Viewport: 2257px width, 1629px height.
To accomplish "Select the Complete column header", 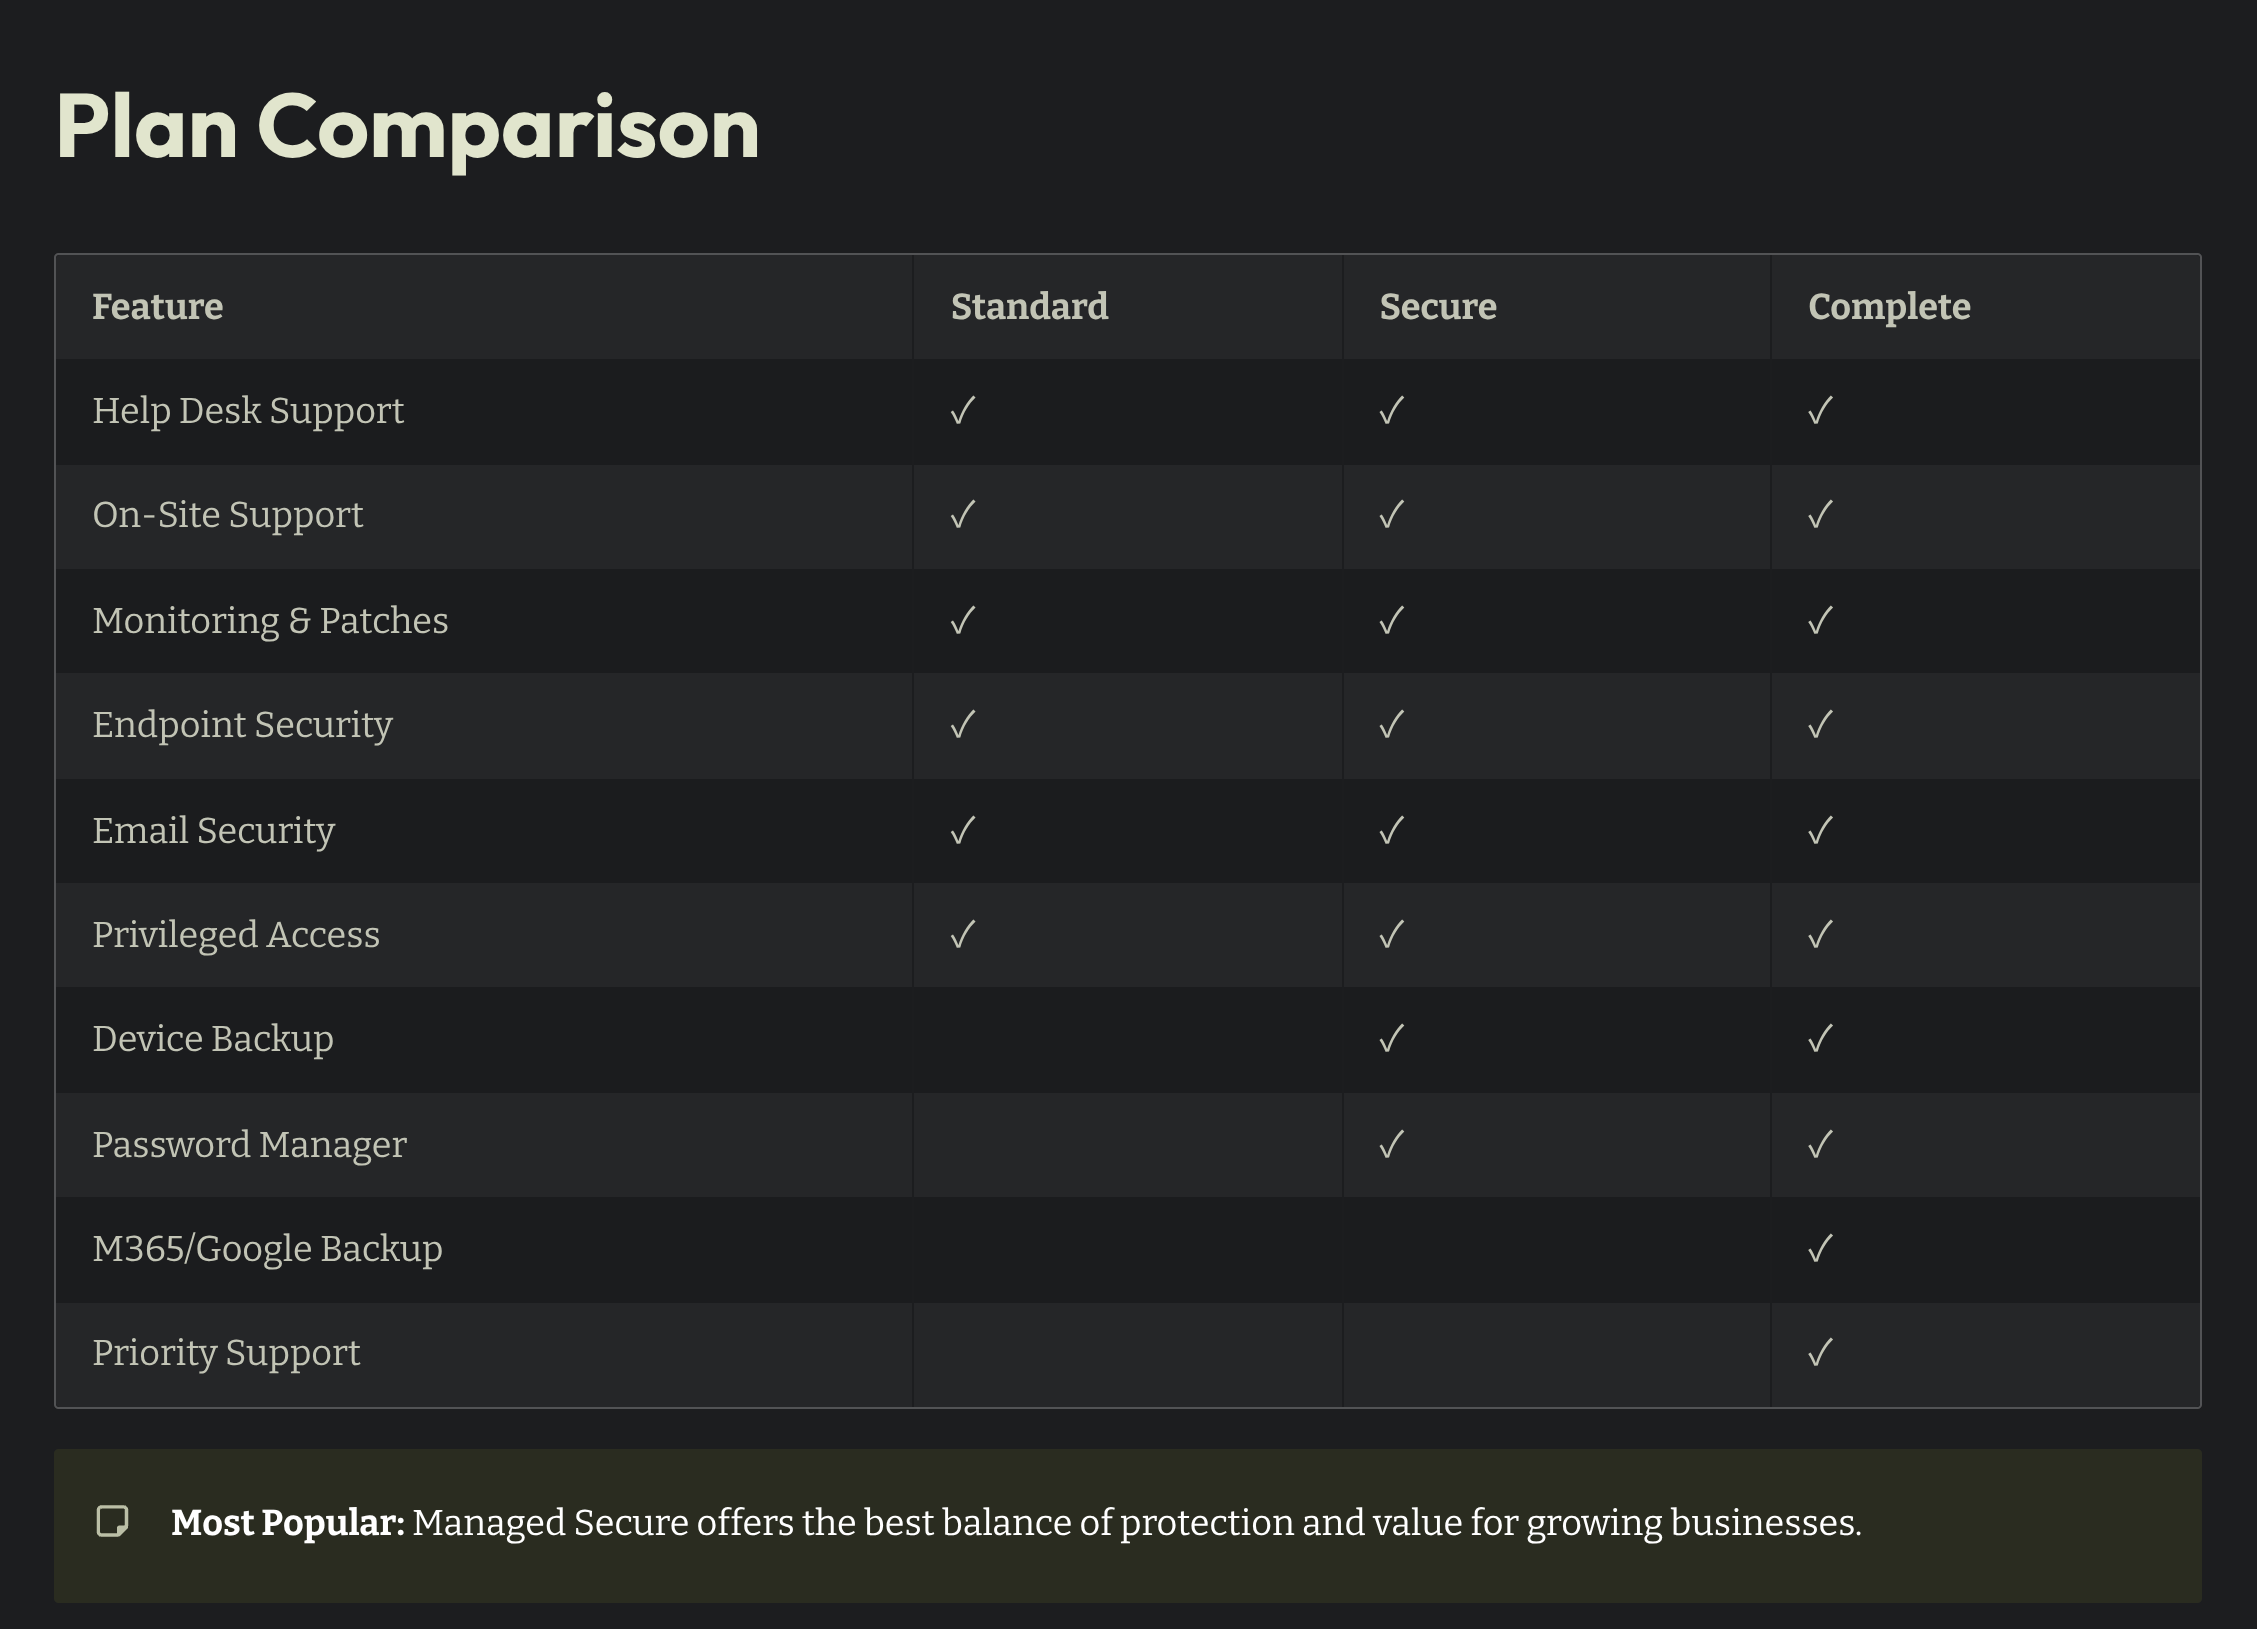I will point(1888,307).
